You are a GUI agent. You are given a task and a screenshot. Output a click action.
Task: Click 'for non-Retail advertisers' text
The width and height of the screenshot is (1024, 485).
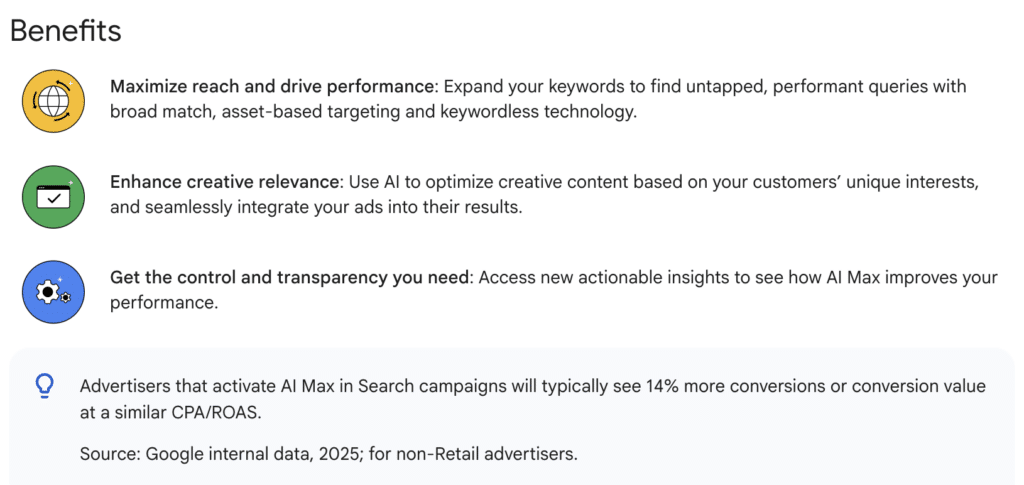point(473,454)
